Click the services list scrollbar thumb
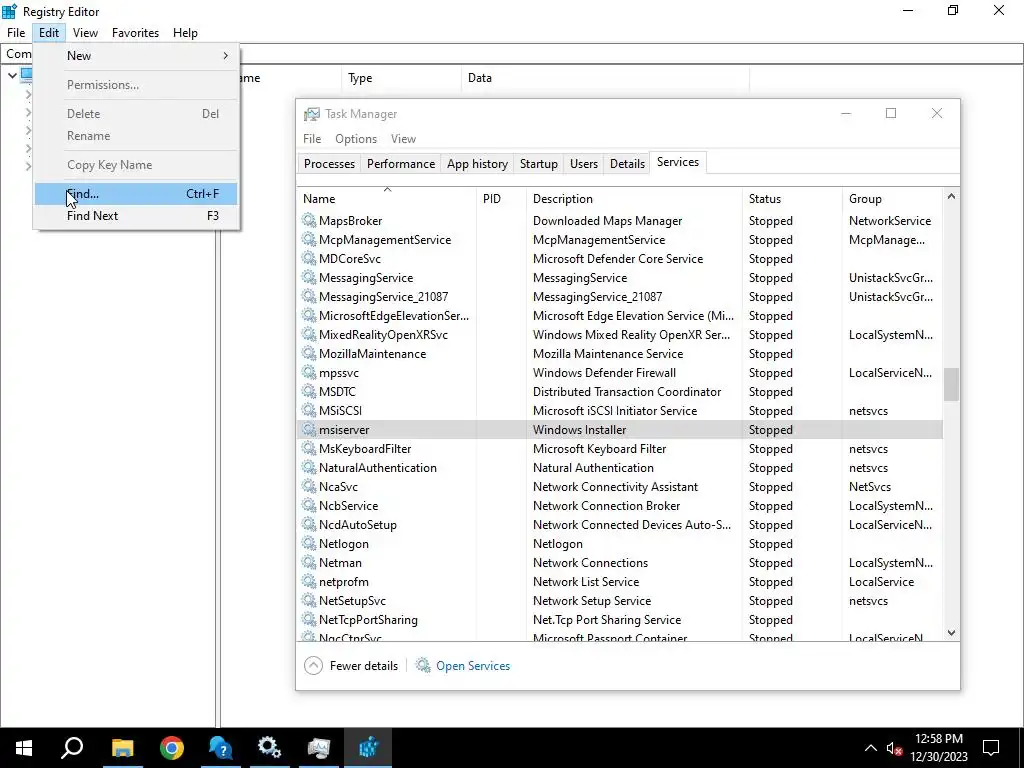The height and width of the screenshot is (768, 1024). click(952, 384)
